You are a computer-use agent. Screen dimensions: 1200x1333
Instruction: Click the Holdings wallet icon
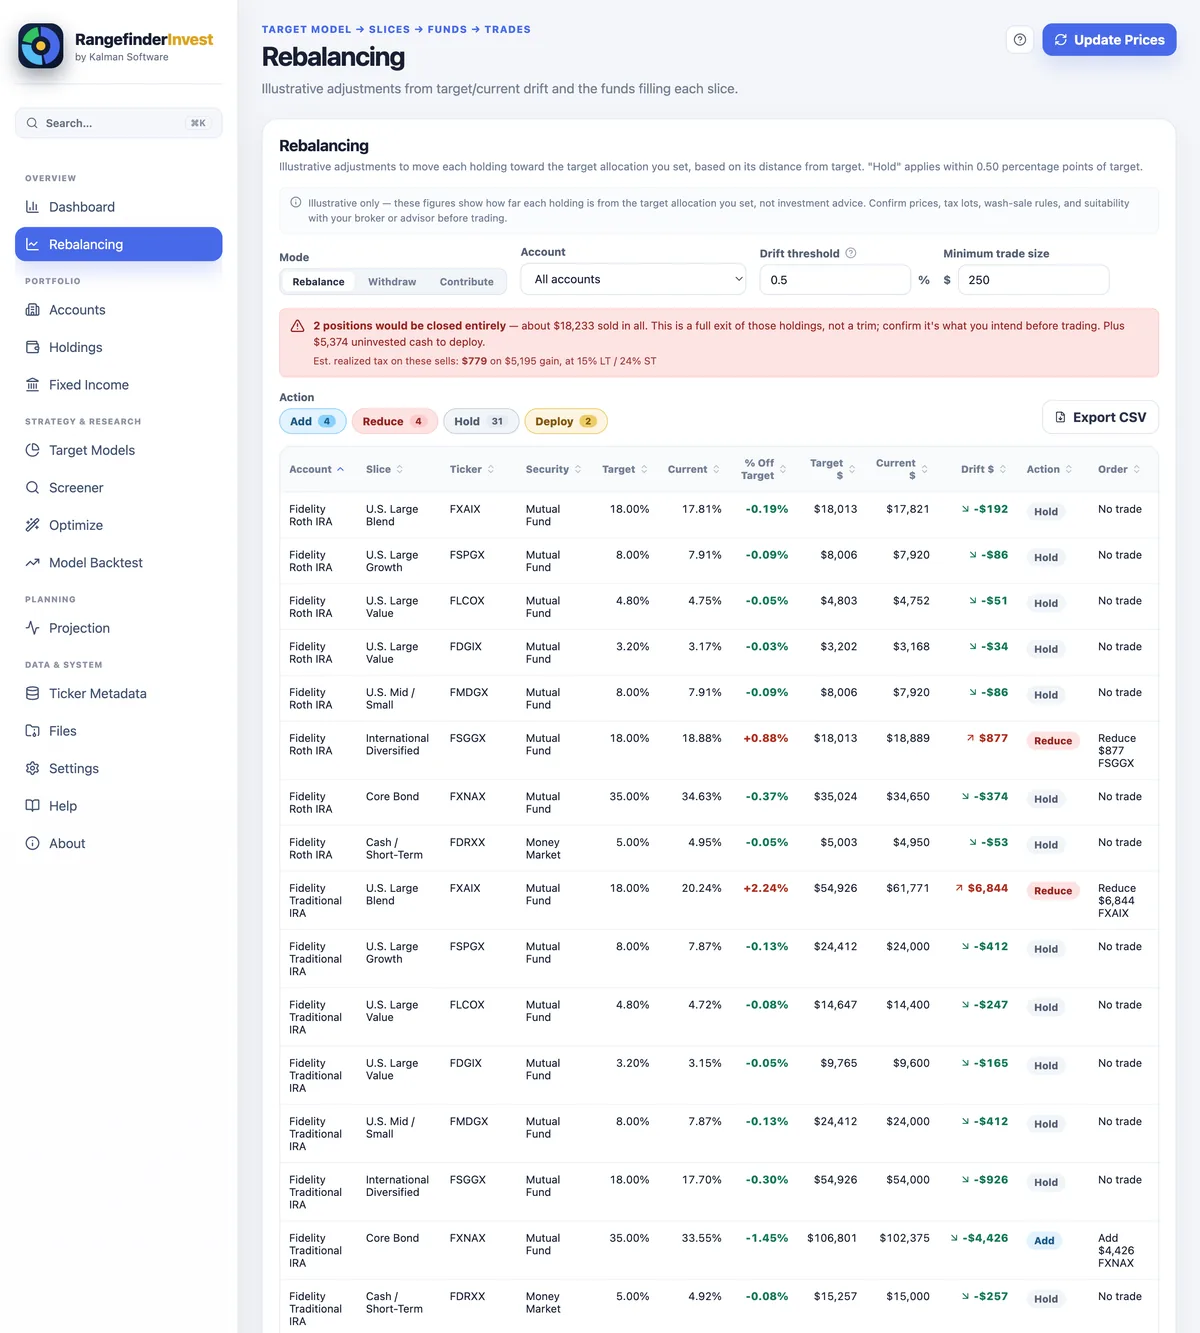point(32,347)
